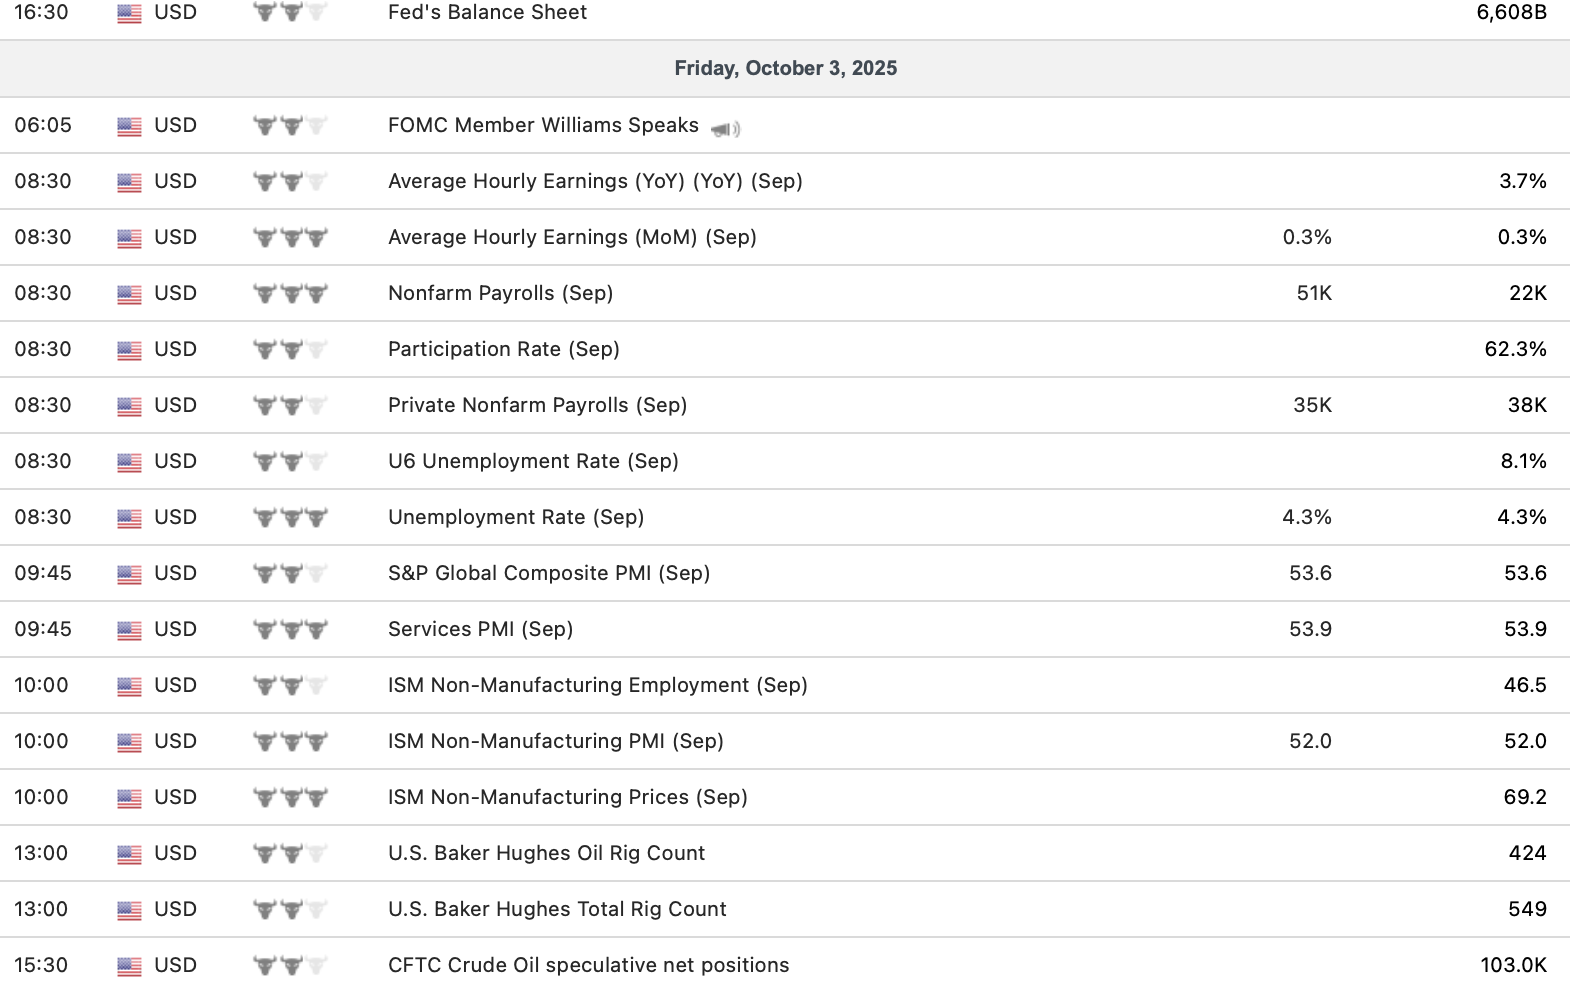Click the US flag in U6 Unemployment Rate row
Viewport: 1570px width, 992px height.
(x=129, y=462)
